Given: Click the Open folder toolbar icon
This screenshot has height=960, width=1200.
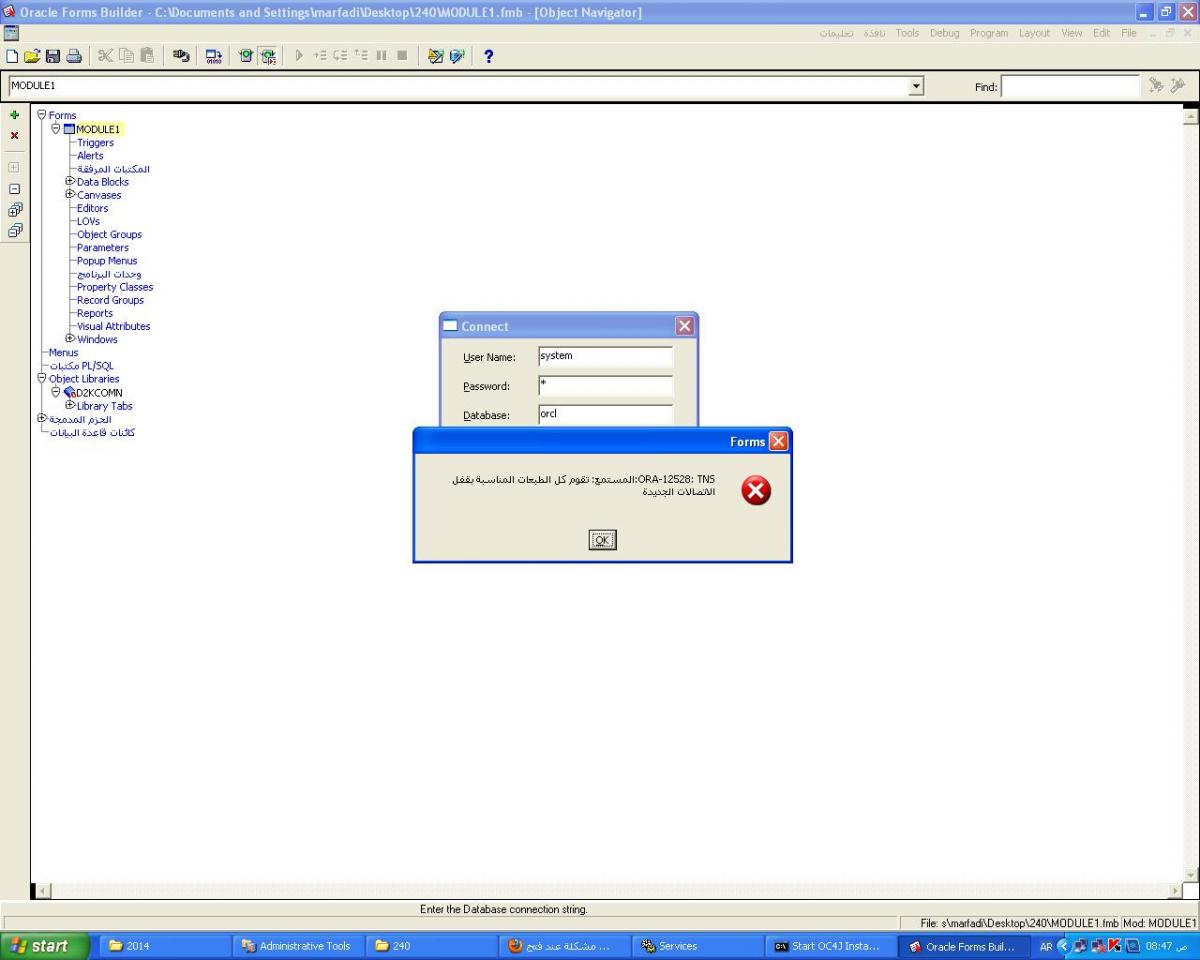Looking at the screenshot, I should coord(32,56).
